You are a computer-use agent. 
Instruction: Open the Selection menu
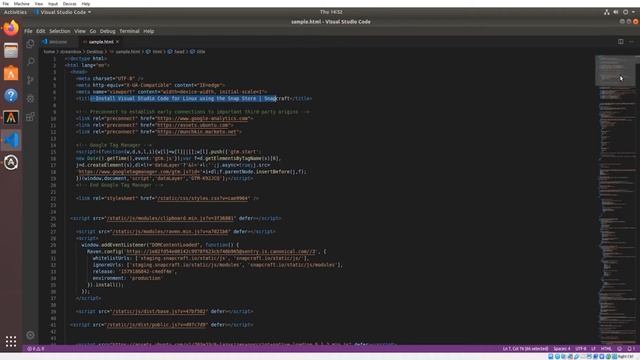pos(60,31)
